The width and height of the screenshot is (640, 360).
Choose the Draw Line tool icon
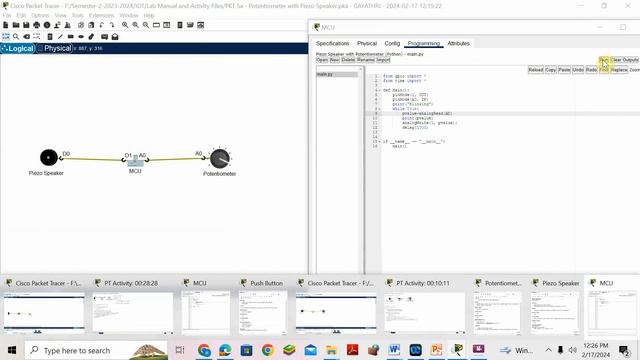click(x=60, y=37)
